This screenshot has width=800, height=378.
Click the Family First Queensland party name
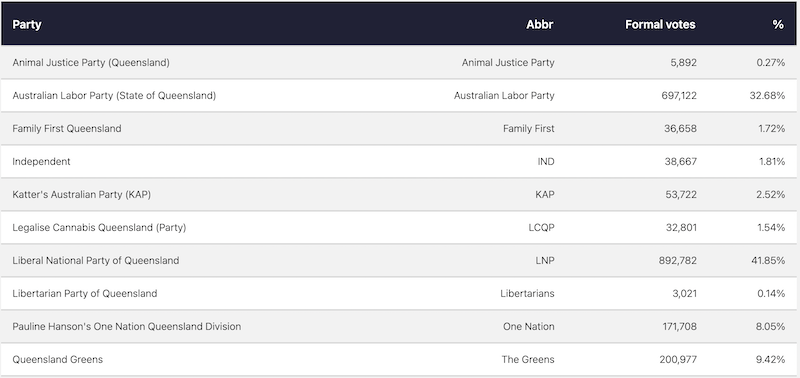[x=67, y=129]
